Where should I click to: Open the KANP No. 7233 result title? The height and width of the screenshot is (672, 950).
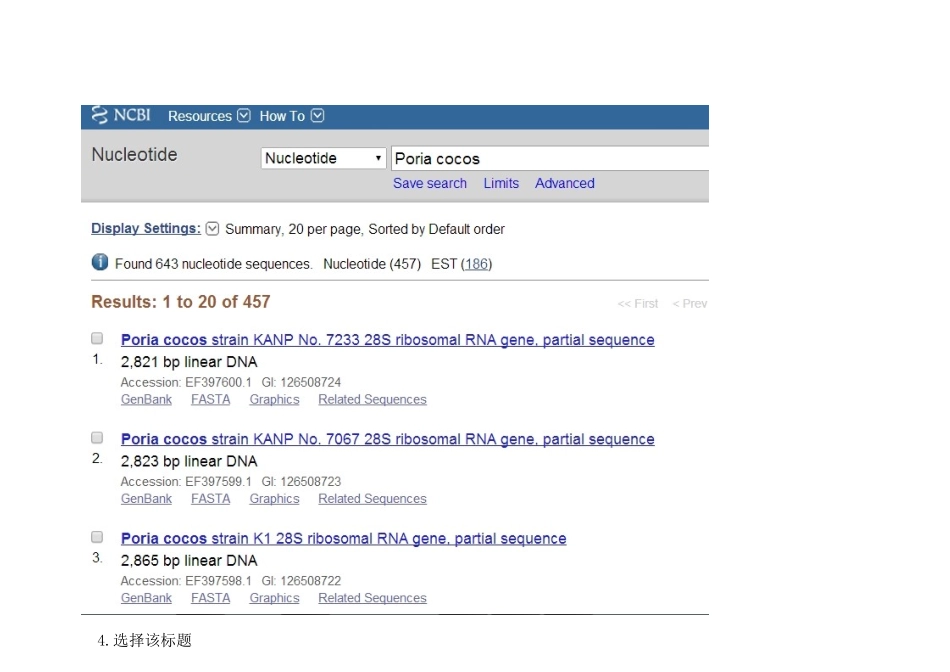pyautogui.click(x=388, y=340)
